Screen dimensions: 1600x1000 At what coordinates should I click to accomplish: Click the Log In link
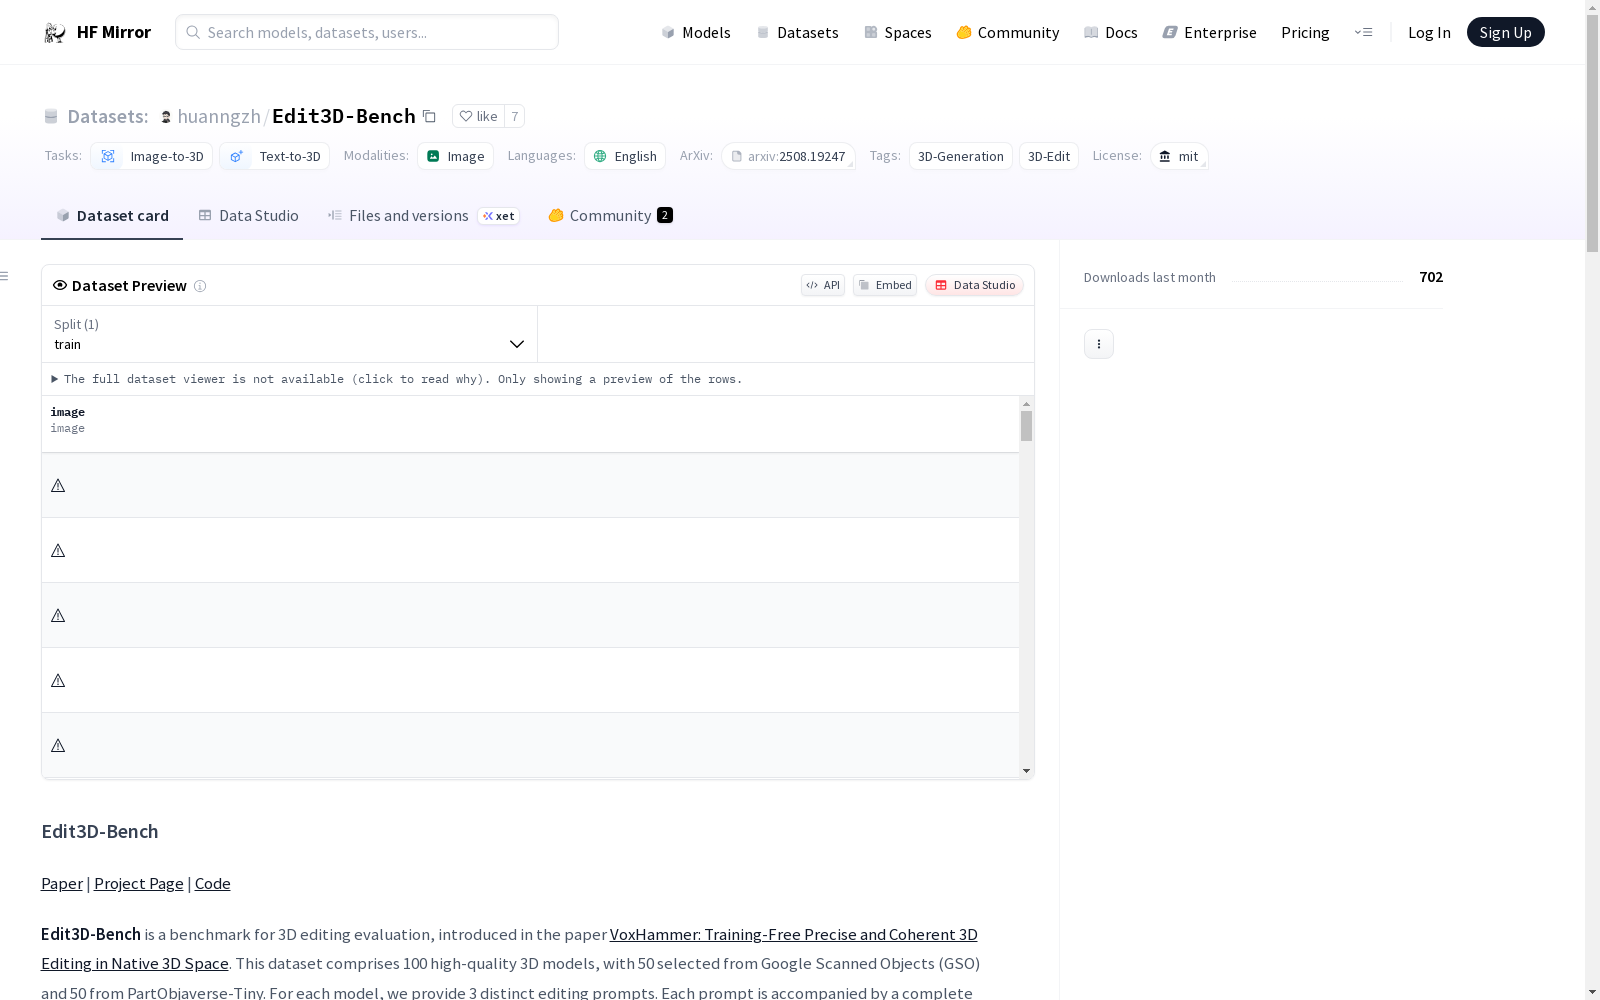point(1429,33)
